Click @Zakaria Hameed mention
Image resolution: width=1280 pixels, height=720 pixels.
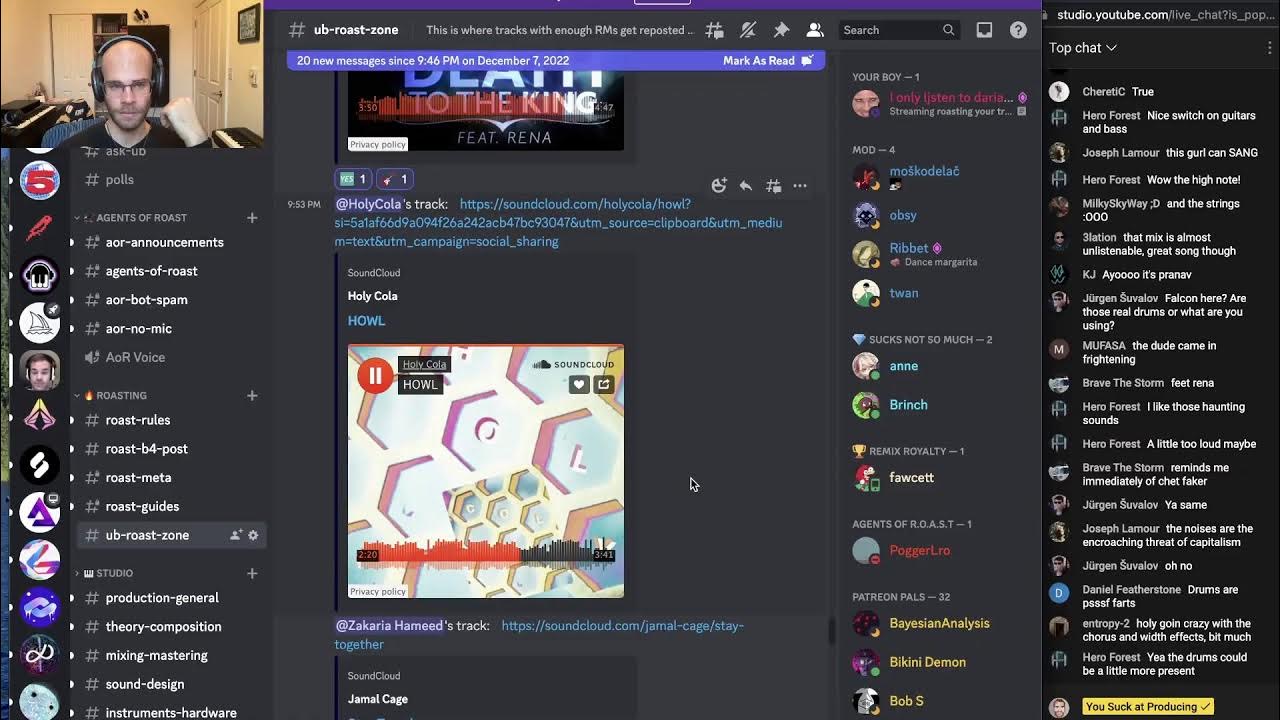coord(389,626)
